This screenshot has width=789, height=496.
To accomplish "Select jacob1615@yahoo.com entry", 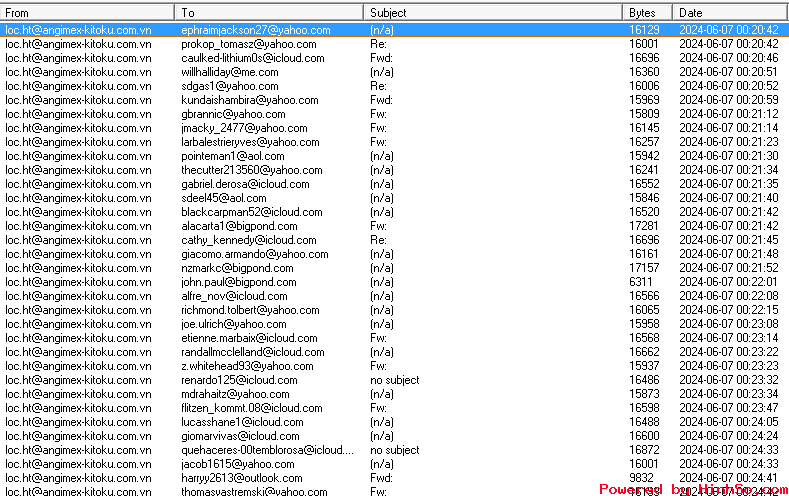I will (238, 465).
